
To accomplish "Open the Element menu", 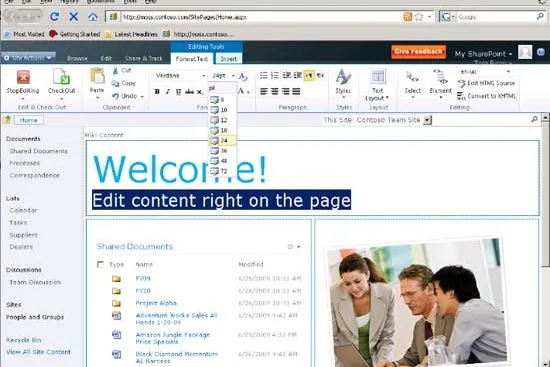I will click(441, 84).
